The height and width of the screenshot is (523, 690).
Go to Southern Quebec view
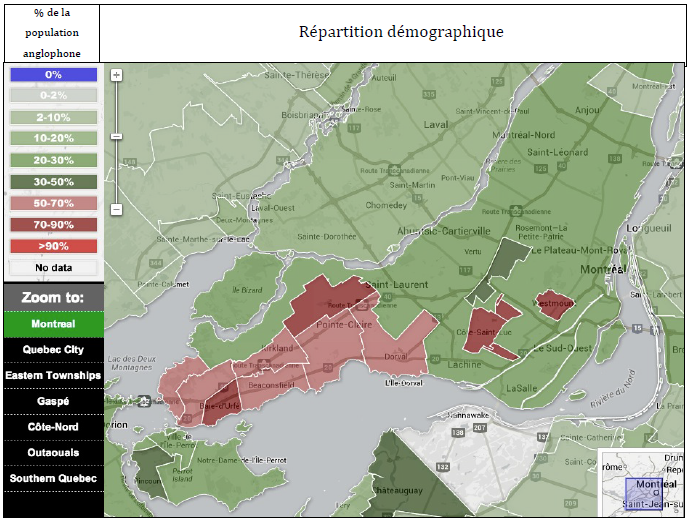[x=53, y=478]
